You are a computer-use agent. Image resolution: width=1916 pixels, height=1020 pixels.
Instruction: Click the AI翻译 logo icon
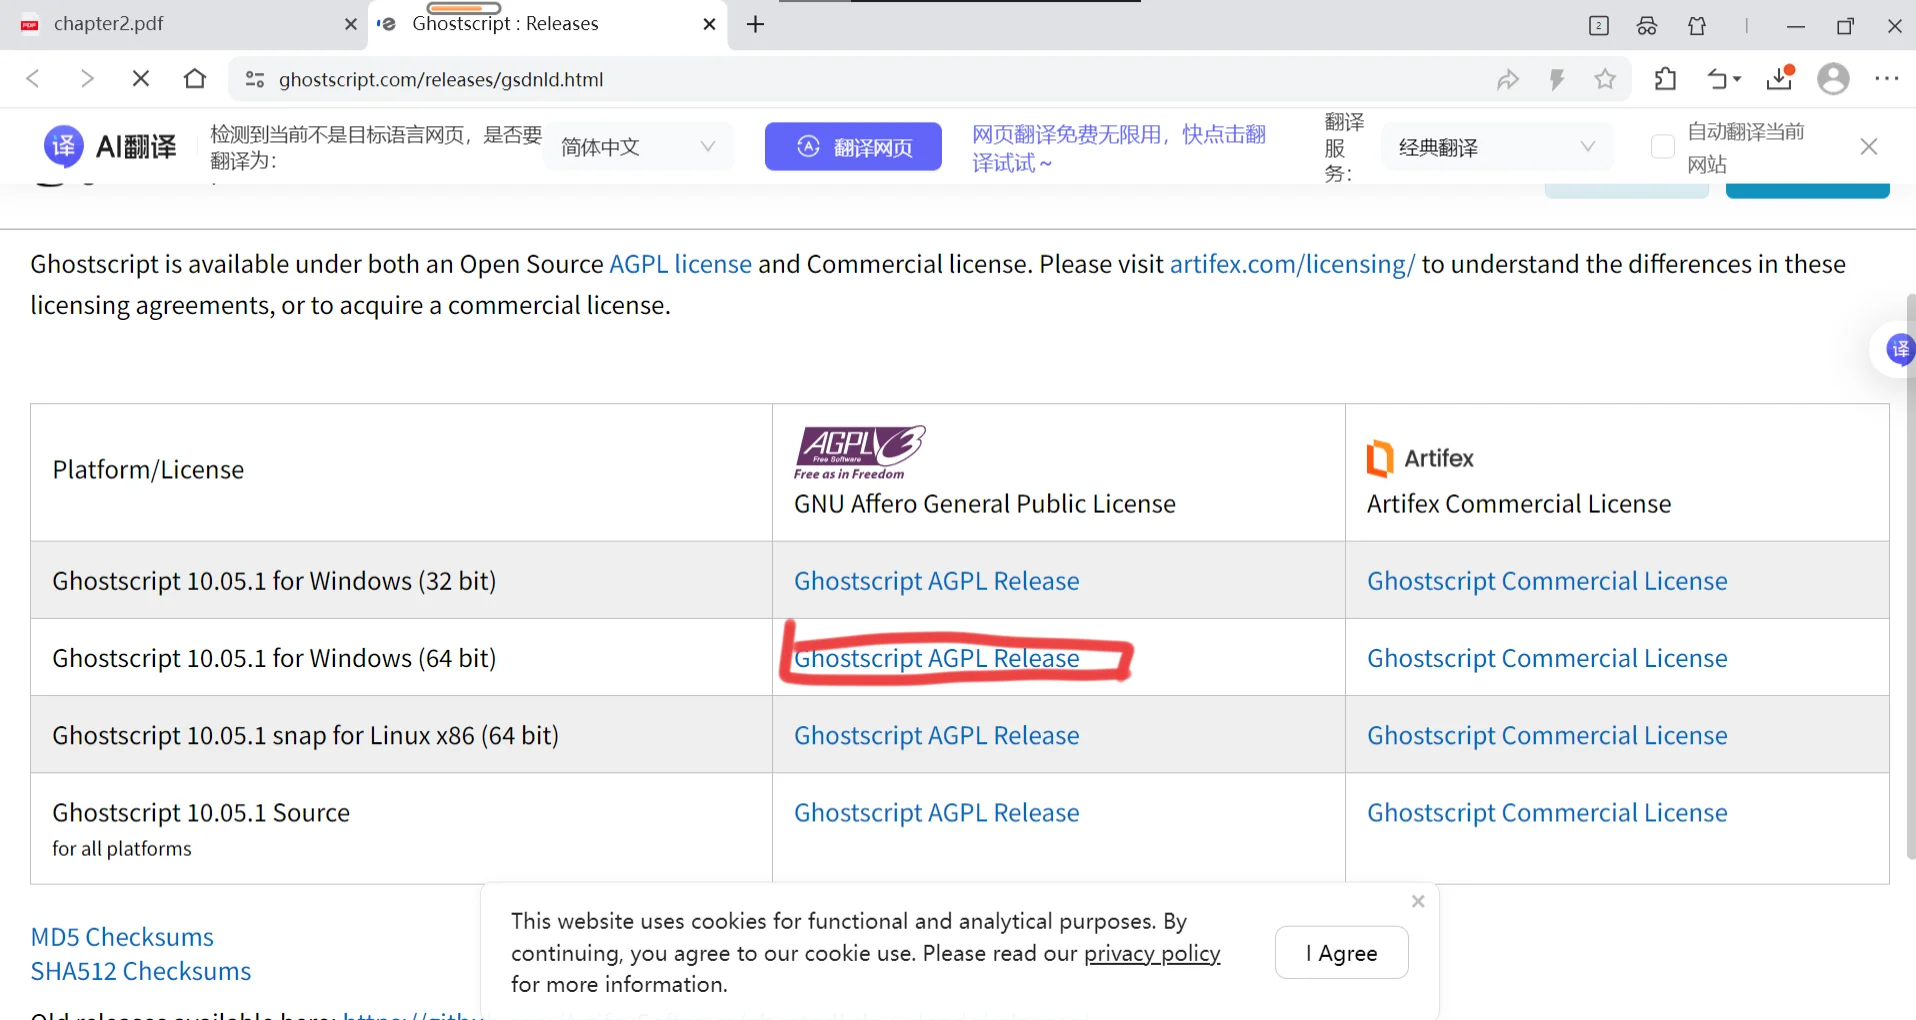[x=64, y=147]
